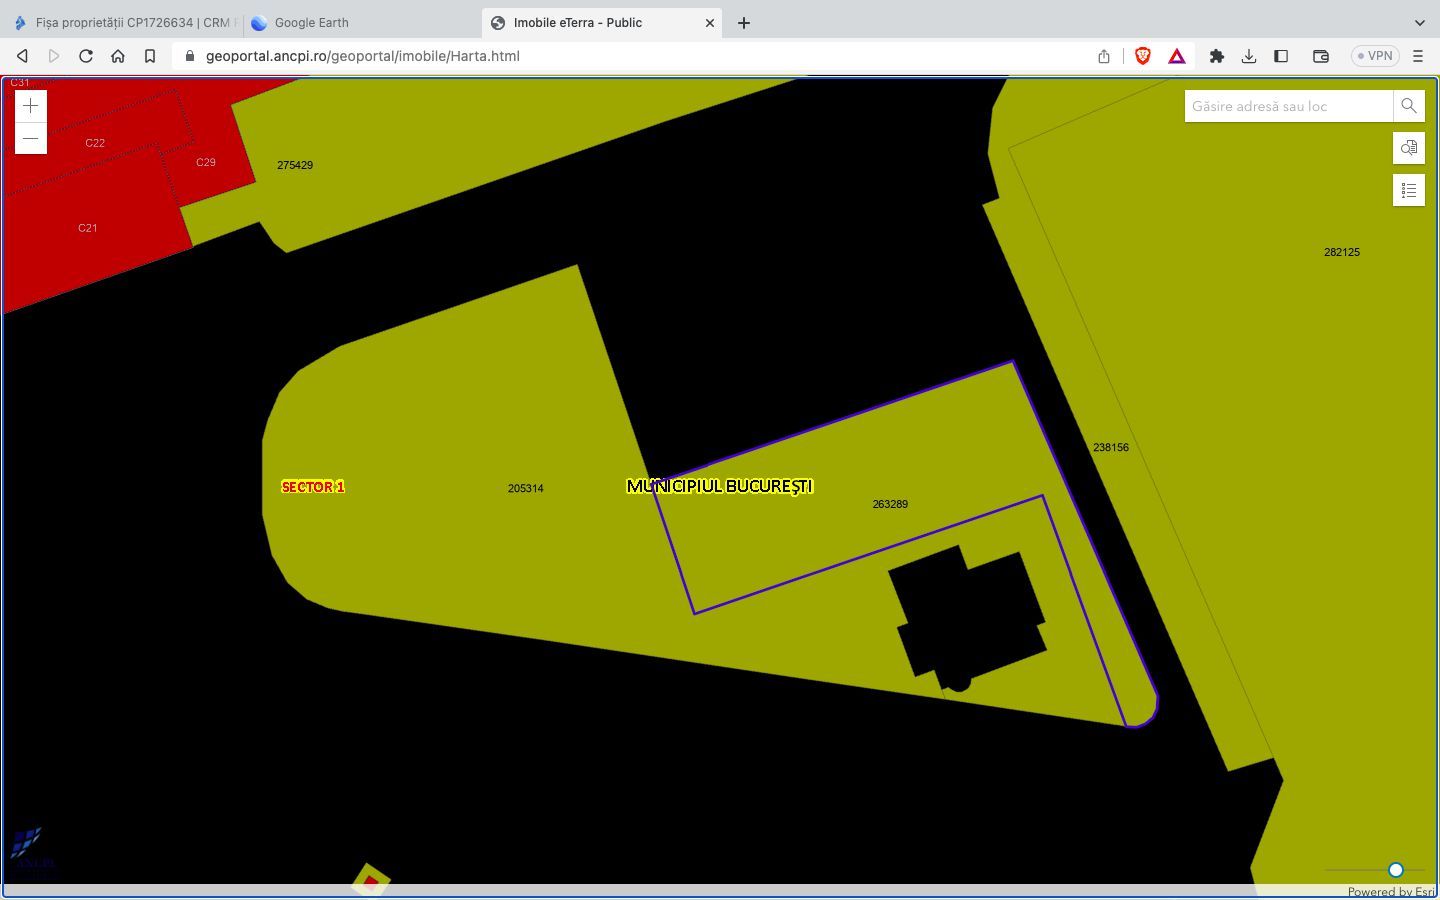This screenshot has height=900, width=1440.
Task: Open the browser extensions puzzle icon
Action: click(1216, 56)
